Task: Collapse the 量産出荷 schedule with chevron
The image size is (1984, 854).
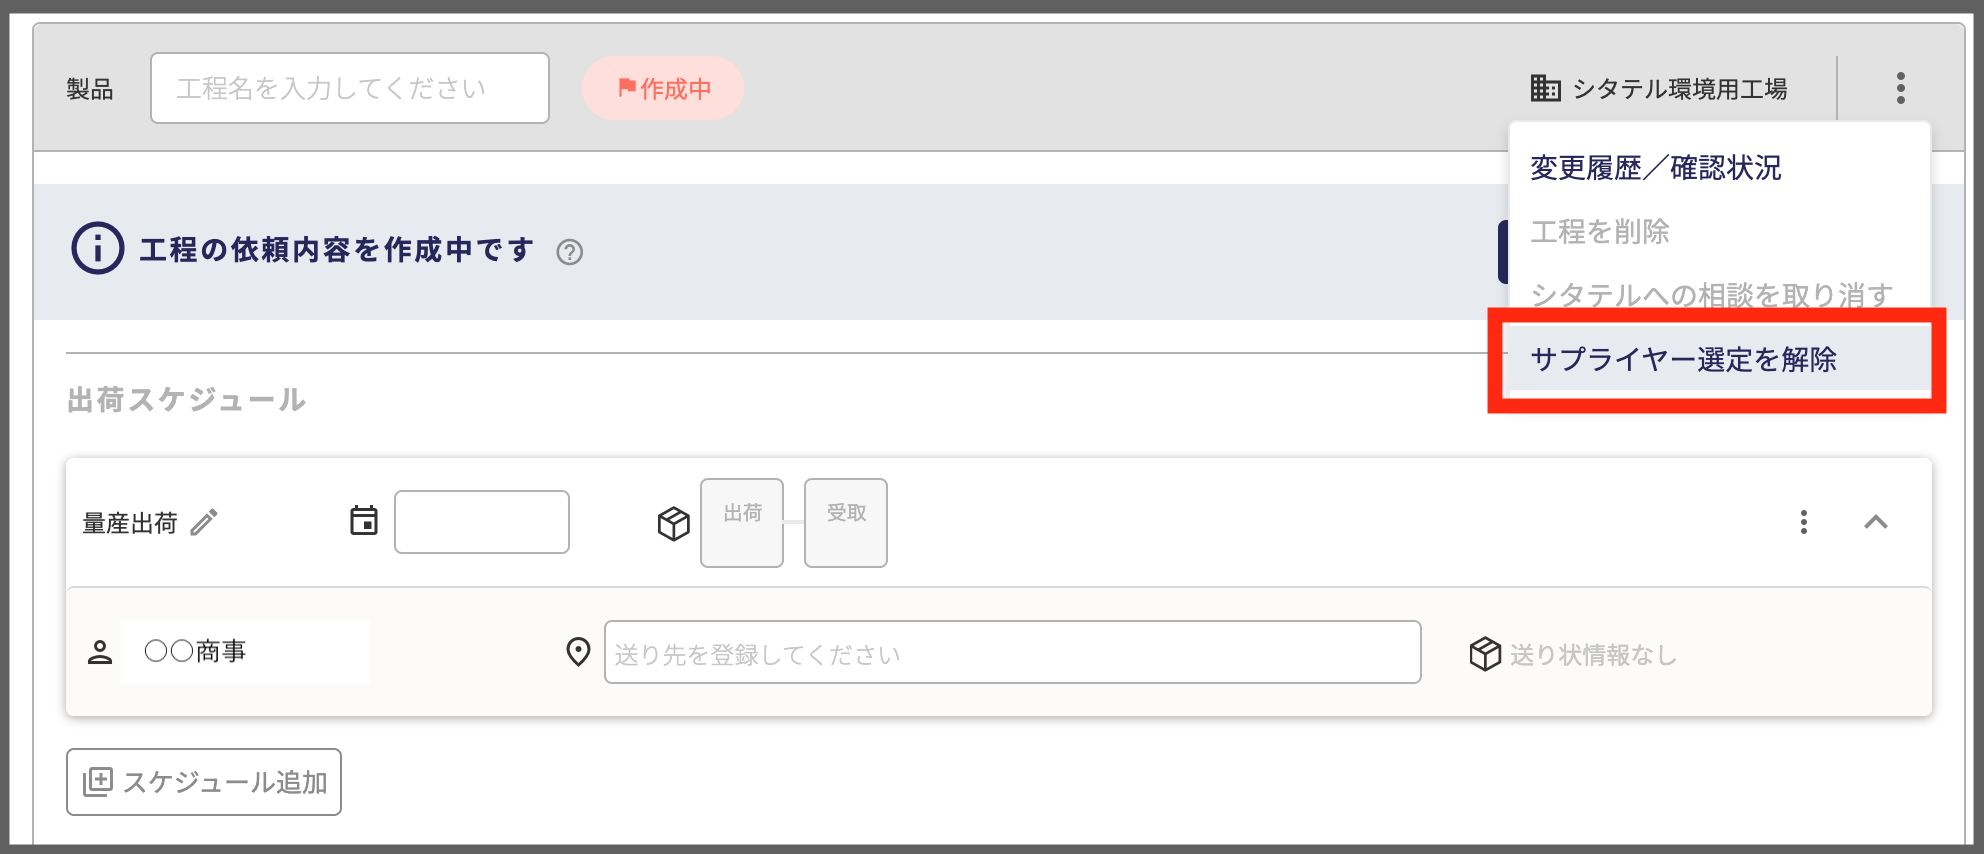Action: tap(1876, 522)
